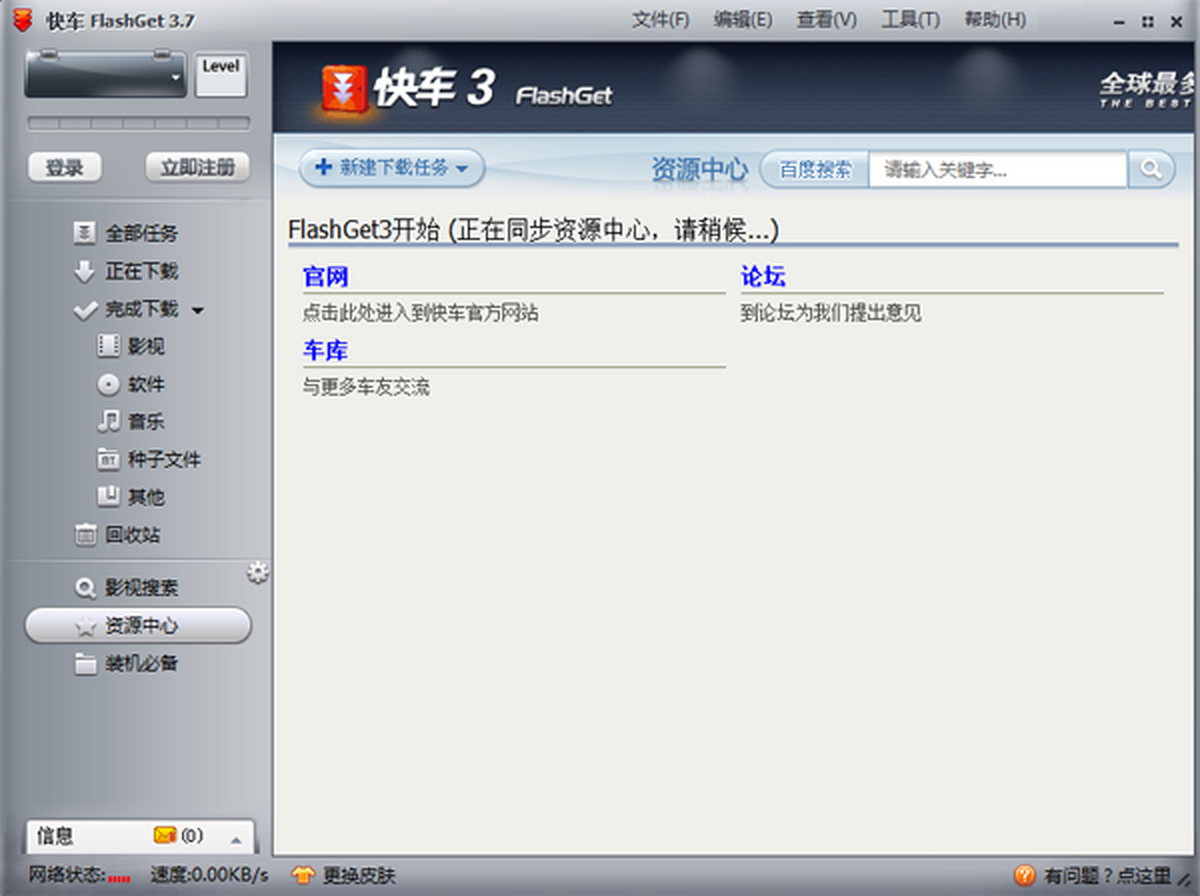
Task: Click the 请输入关键字 search field
Action: click(x=990, y=169)
